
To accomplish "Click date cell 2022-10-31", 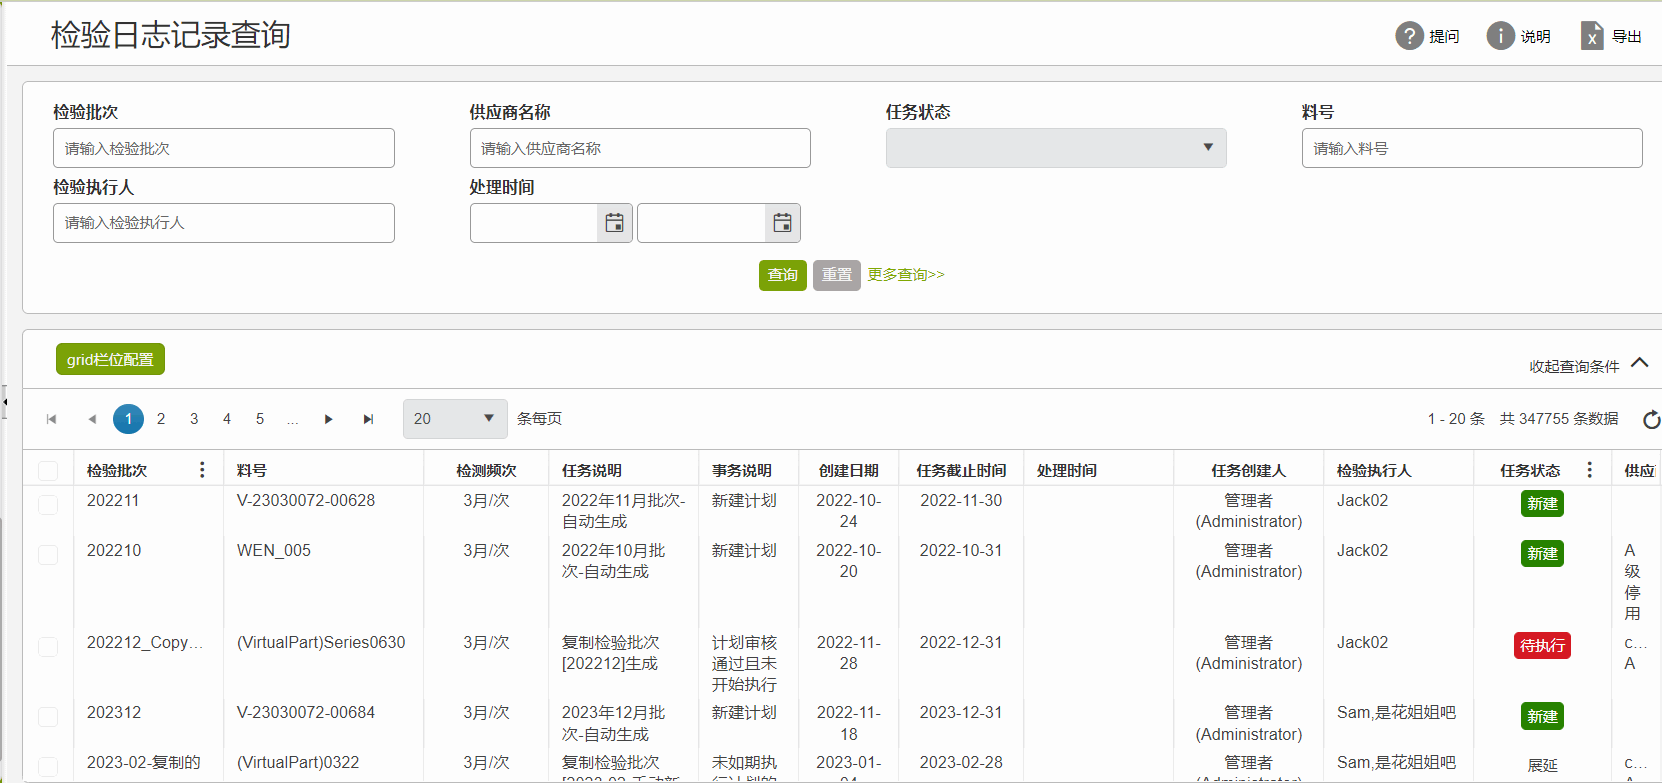I will tap(961, 550).
